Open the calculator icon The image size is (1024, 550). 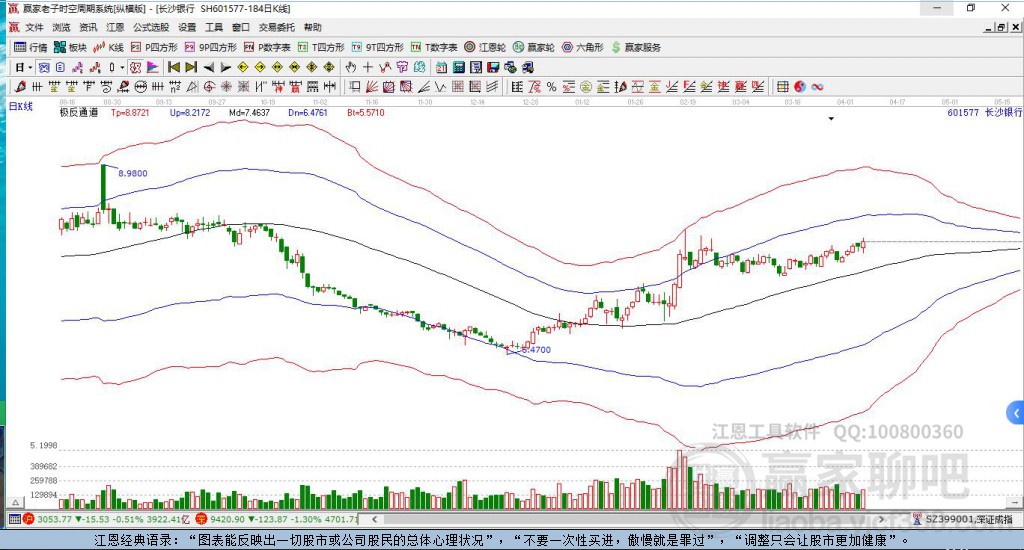[x=458, y=67]
